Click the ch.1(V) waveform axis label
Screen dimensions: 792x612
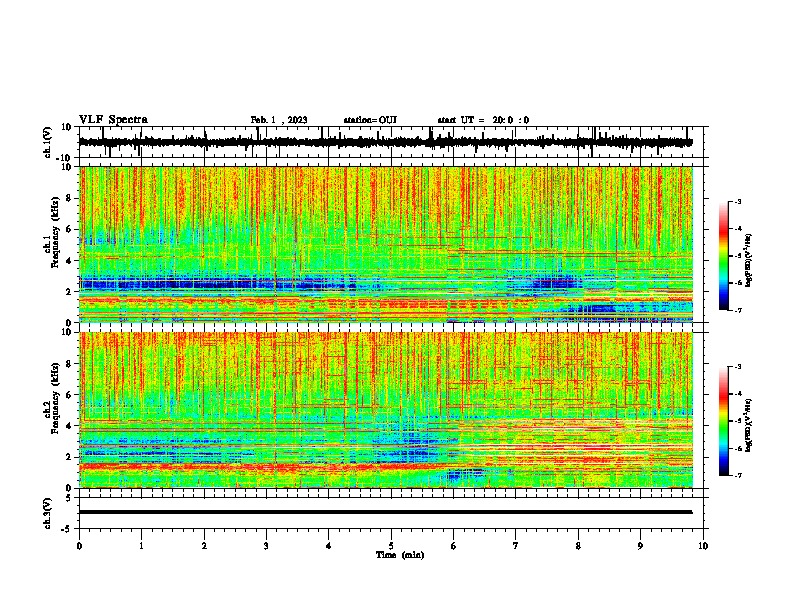[48, 142]
